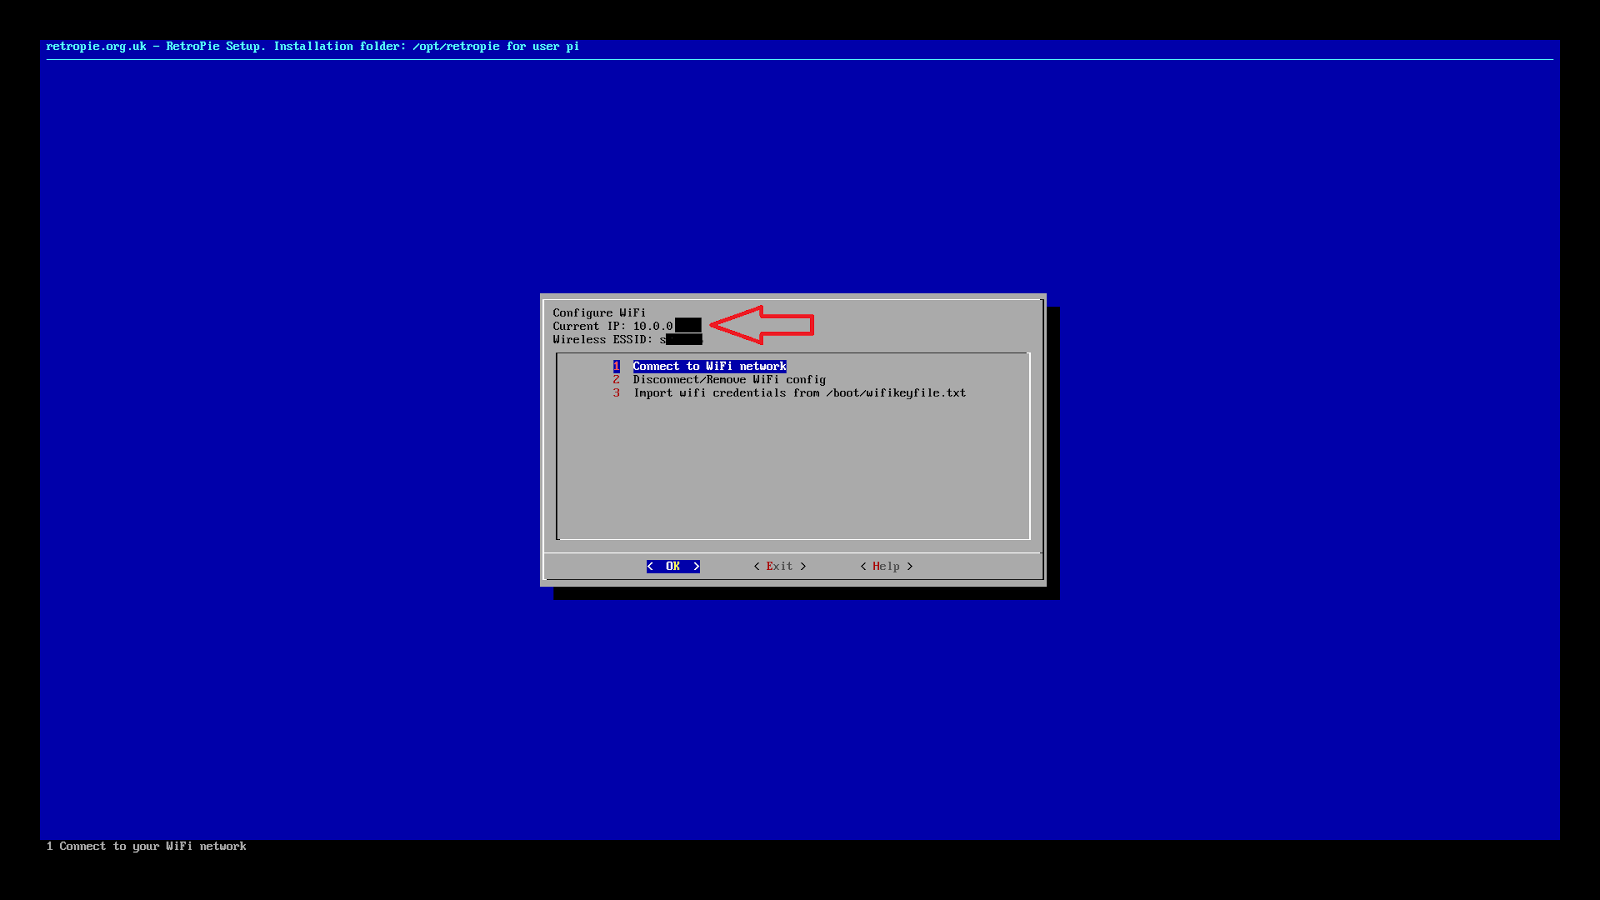Click the "Current IP: 10.0.0" text
Image resolution: width=1600 pixels, height=900 pixels.
click(x=612, y=325)
